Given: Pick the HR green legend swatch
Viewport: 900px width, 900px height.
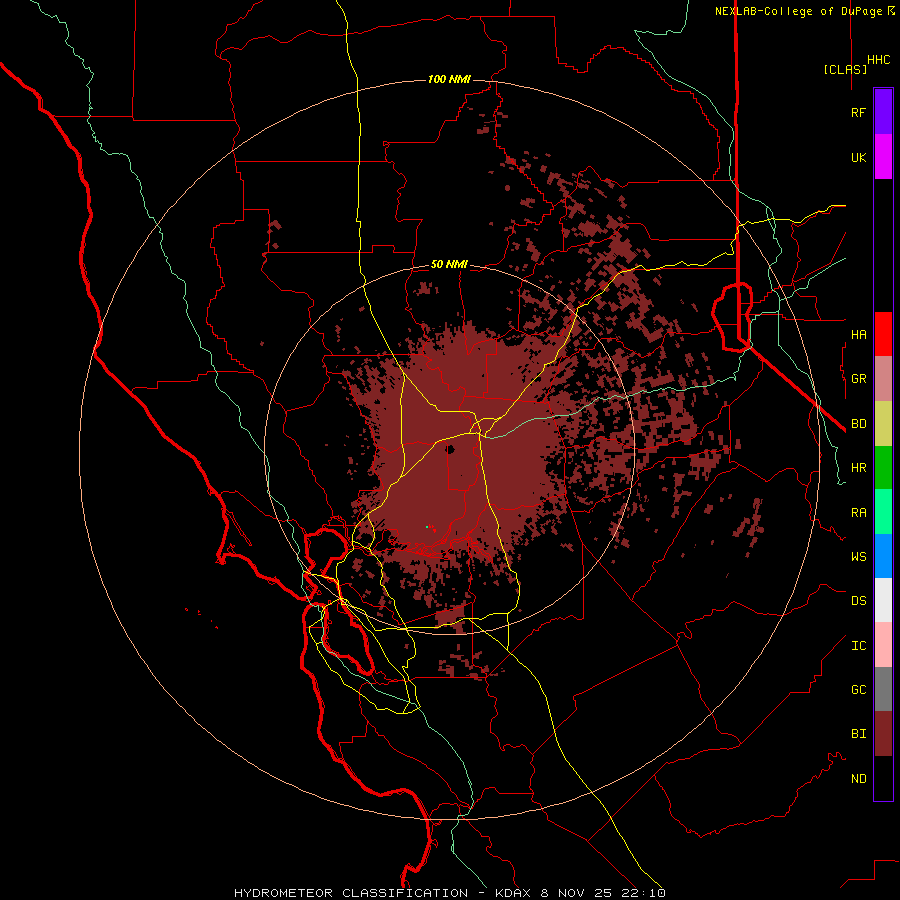Looking at the screenshot, I should tap(883, 468).
